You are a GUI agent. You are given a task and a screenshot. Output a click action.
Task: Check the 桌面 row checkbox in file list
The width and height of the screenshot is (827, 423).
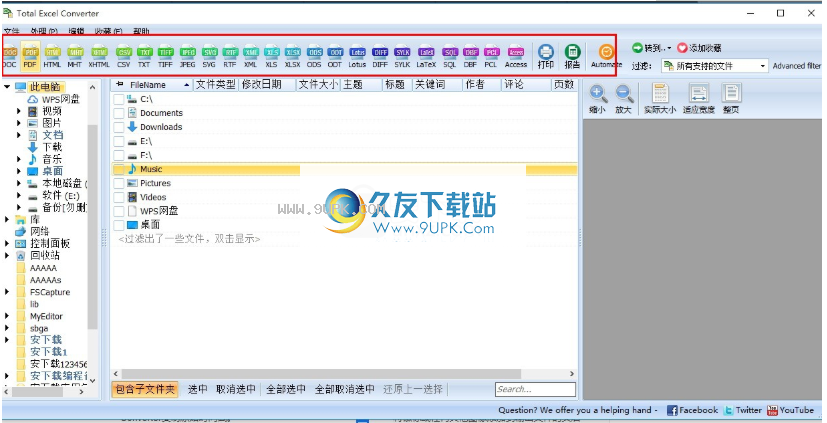(x=119, y=225)
